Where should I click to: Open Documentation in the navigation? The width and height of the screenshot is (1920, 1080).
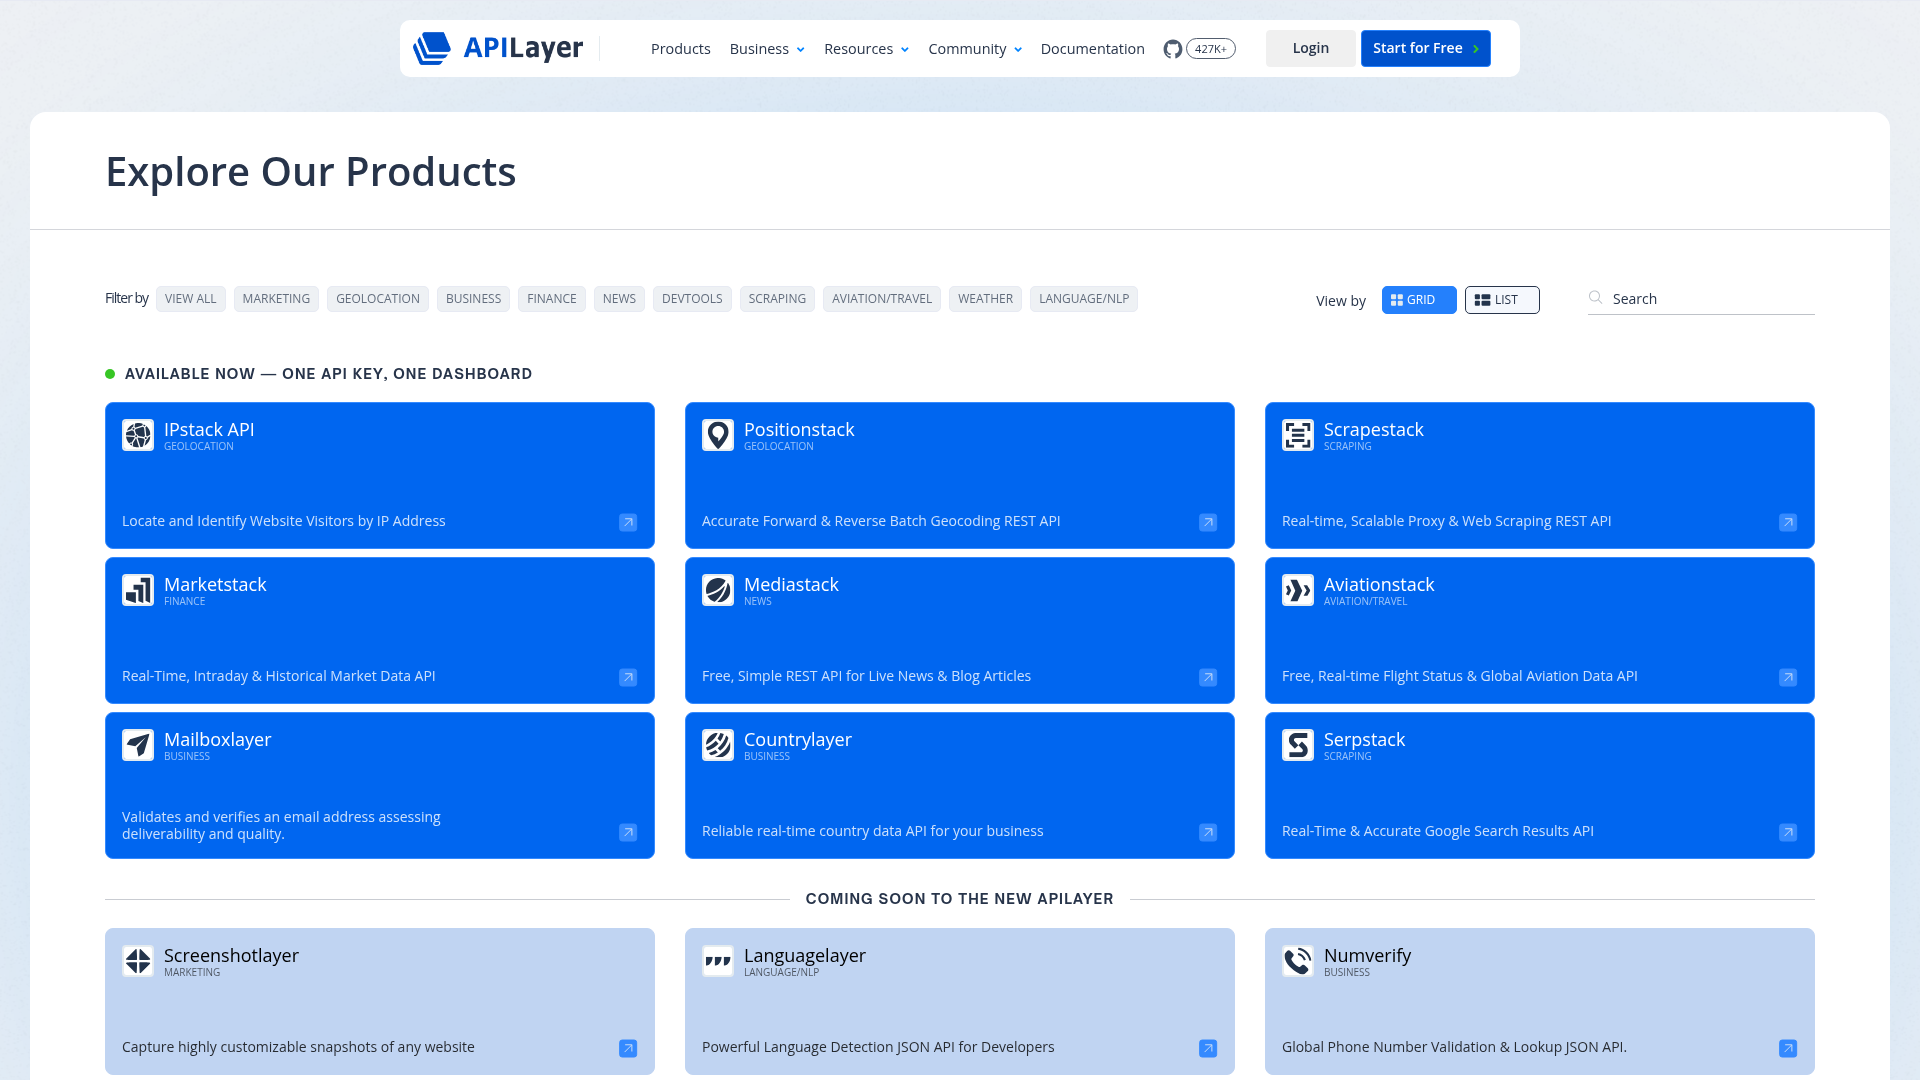1092,49
